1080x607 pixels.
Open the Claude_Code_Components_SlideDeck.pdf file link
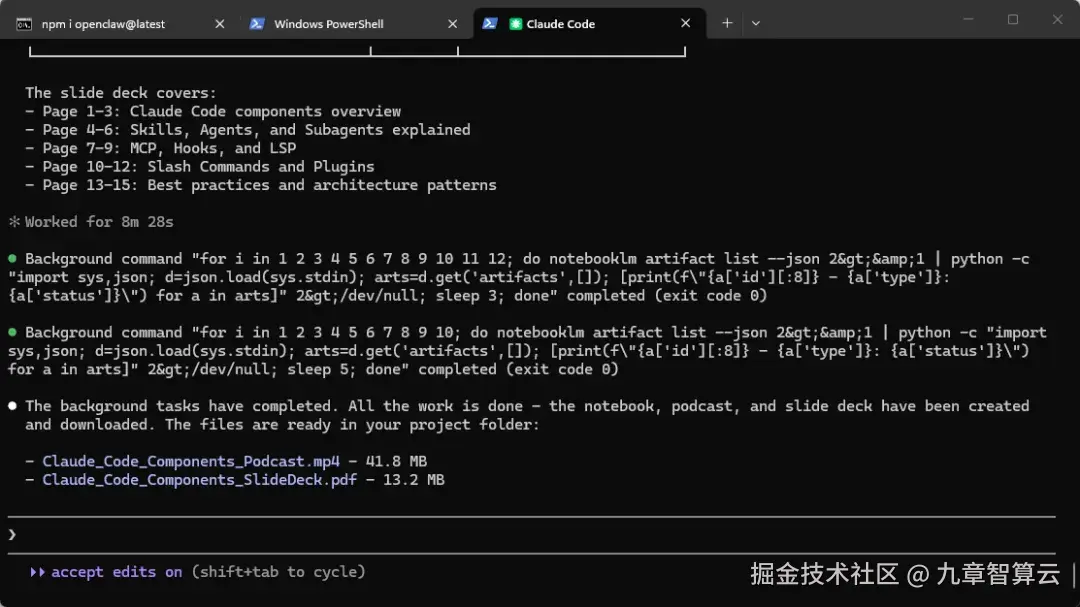200,480
